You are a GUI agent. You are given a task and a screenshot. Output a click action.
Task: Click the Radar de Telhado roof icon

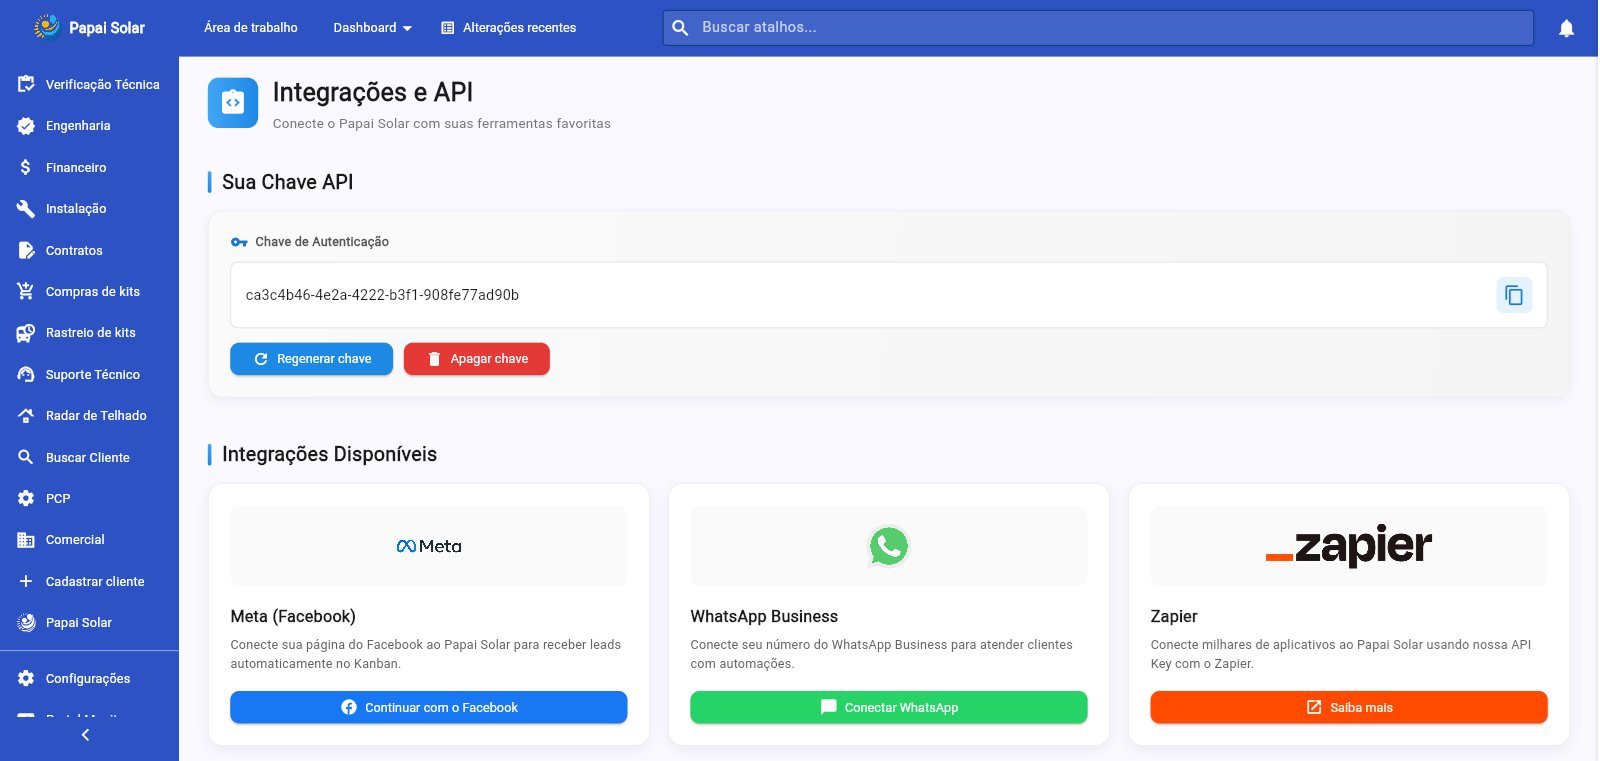click(x=26, y=415)
